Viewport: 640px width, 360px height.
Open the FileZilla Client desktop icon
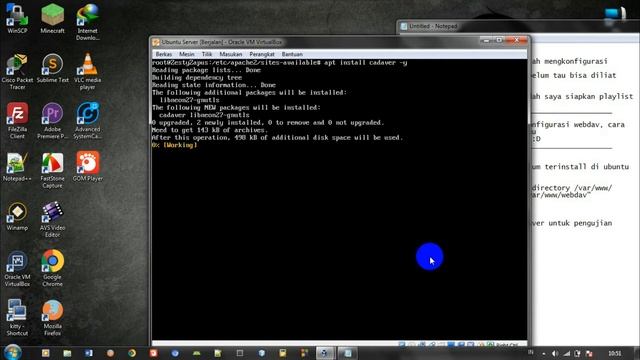(x=17, y=121)
